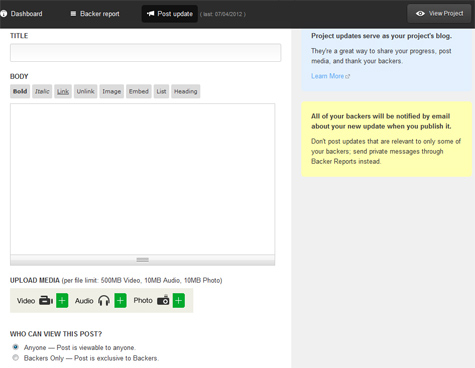
Task: Click the body editor resize handle
Action: [x=142, y=260]
